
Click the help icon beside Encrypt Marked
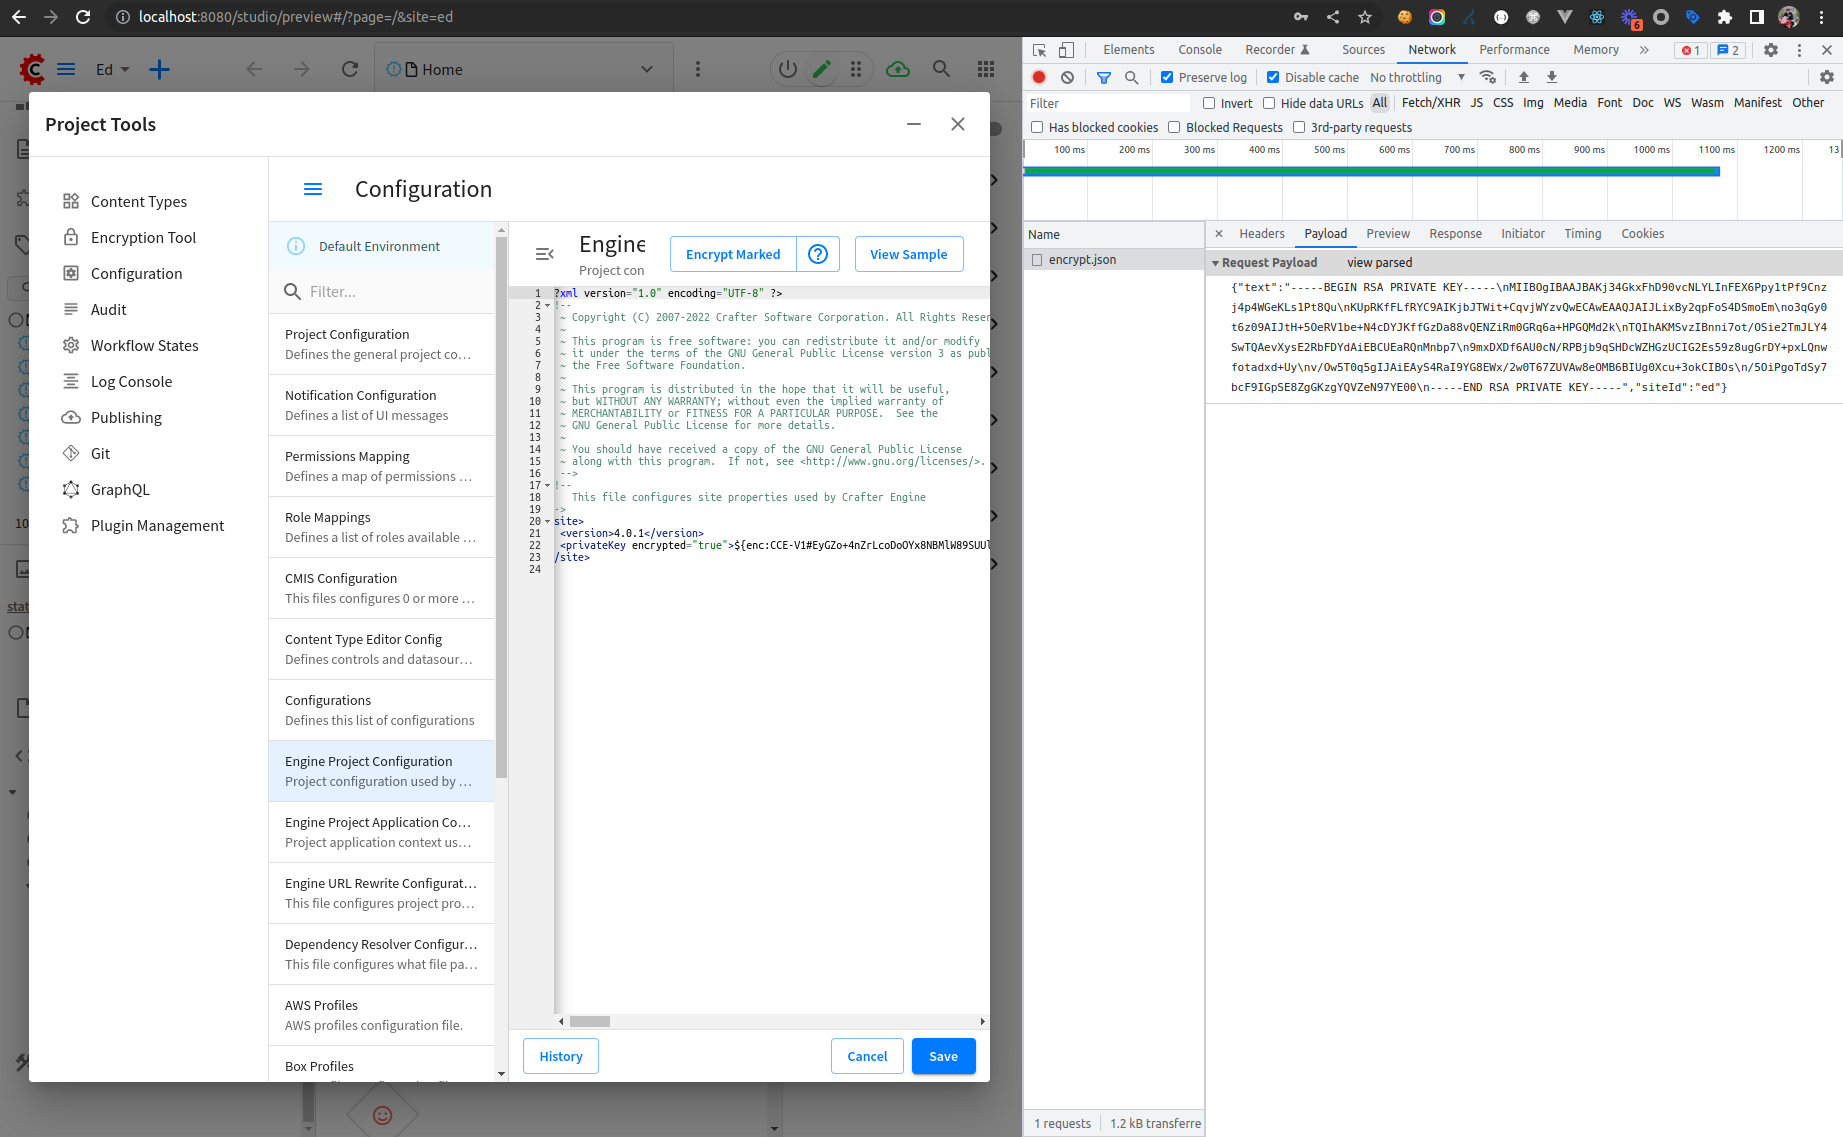[818, 254]
